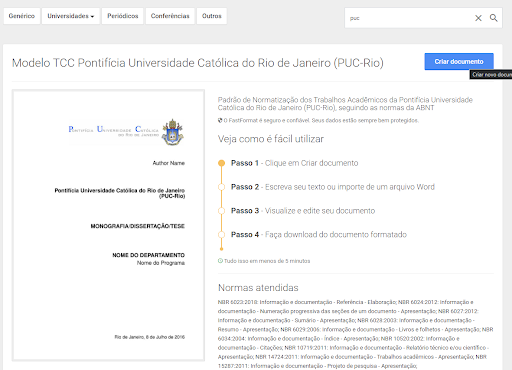This screenshot has width=512, height=370.
Task: Click the page title Modelo TCC PUC-Rio
Action: 198,63
